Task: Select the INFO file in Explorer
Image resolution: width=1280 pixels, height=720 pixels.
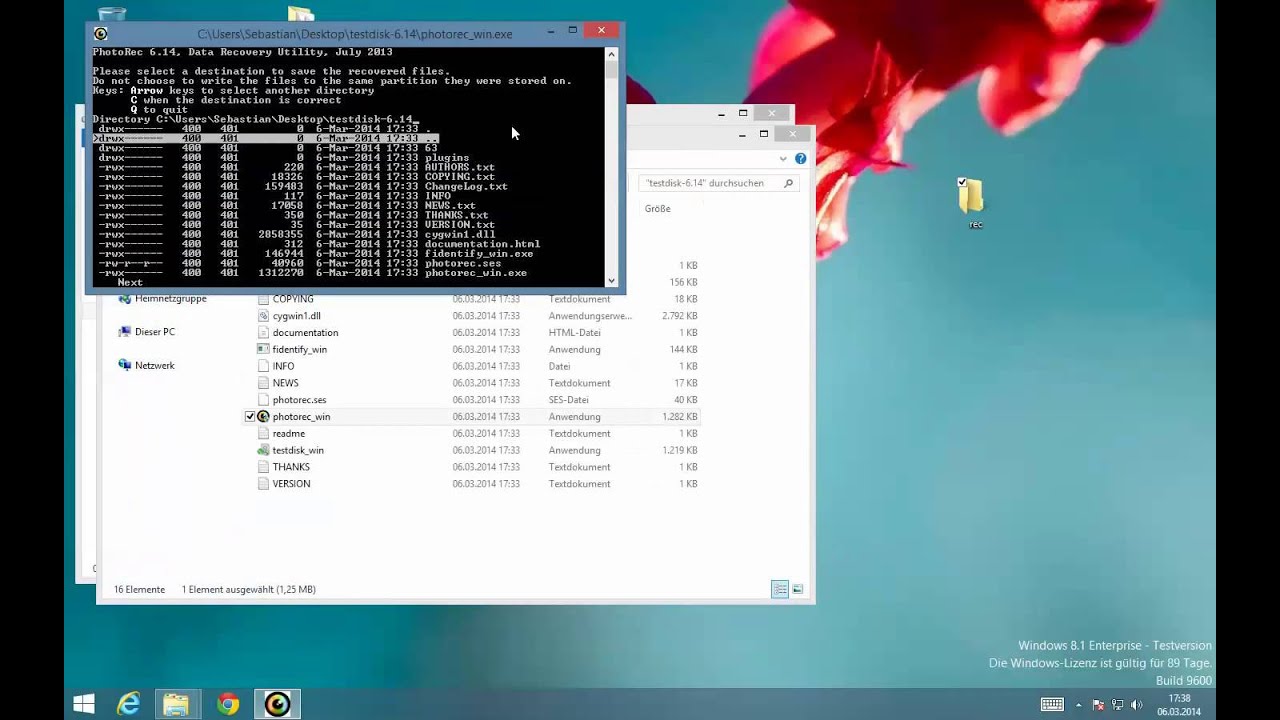Action: 283,366
